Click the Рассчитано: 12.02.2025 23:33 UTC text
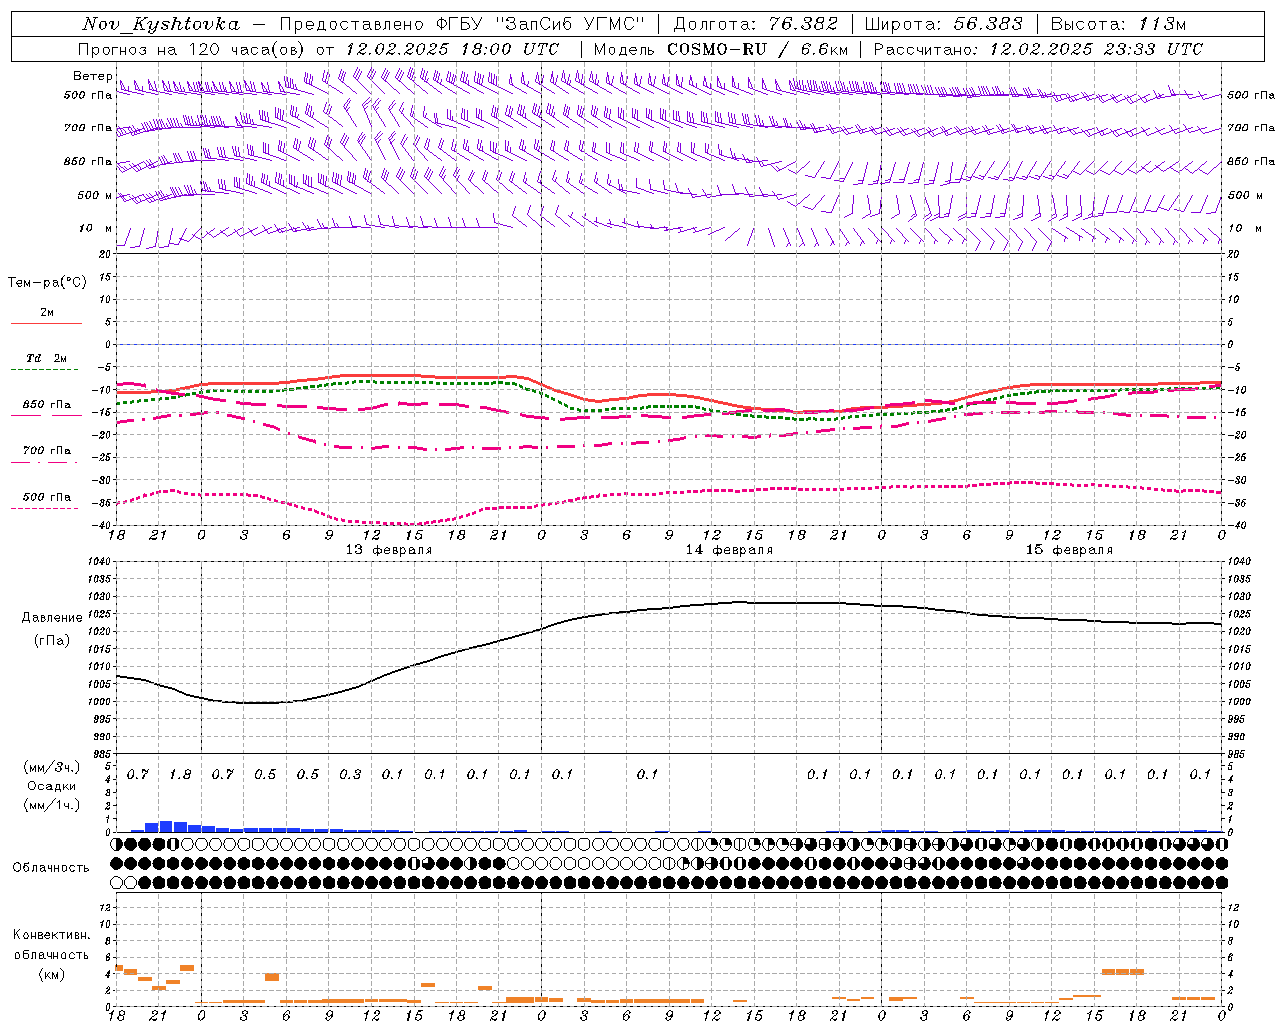Image resolution: width=1280 pixels, height=1024 pixels. [1038, 49]
